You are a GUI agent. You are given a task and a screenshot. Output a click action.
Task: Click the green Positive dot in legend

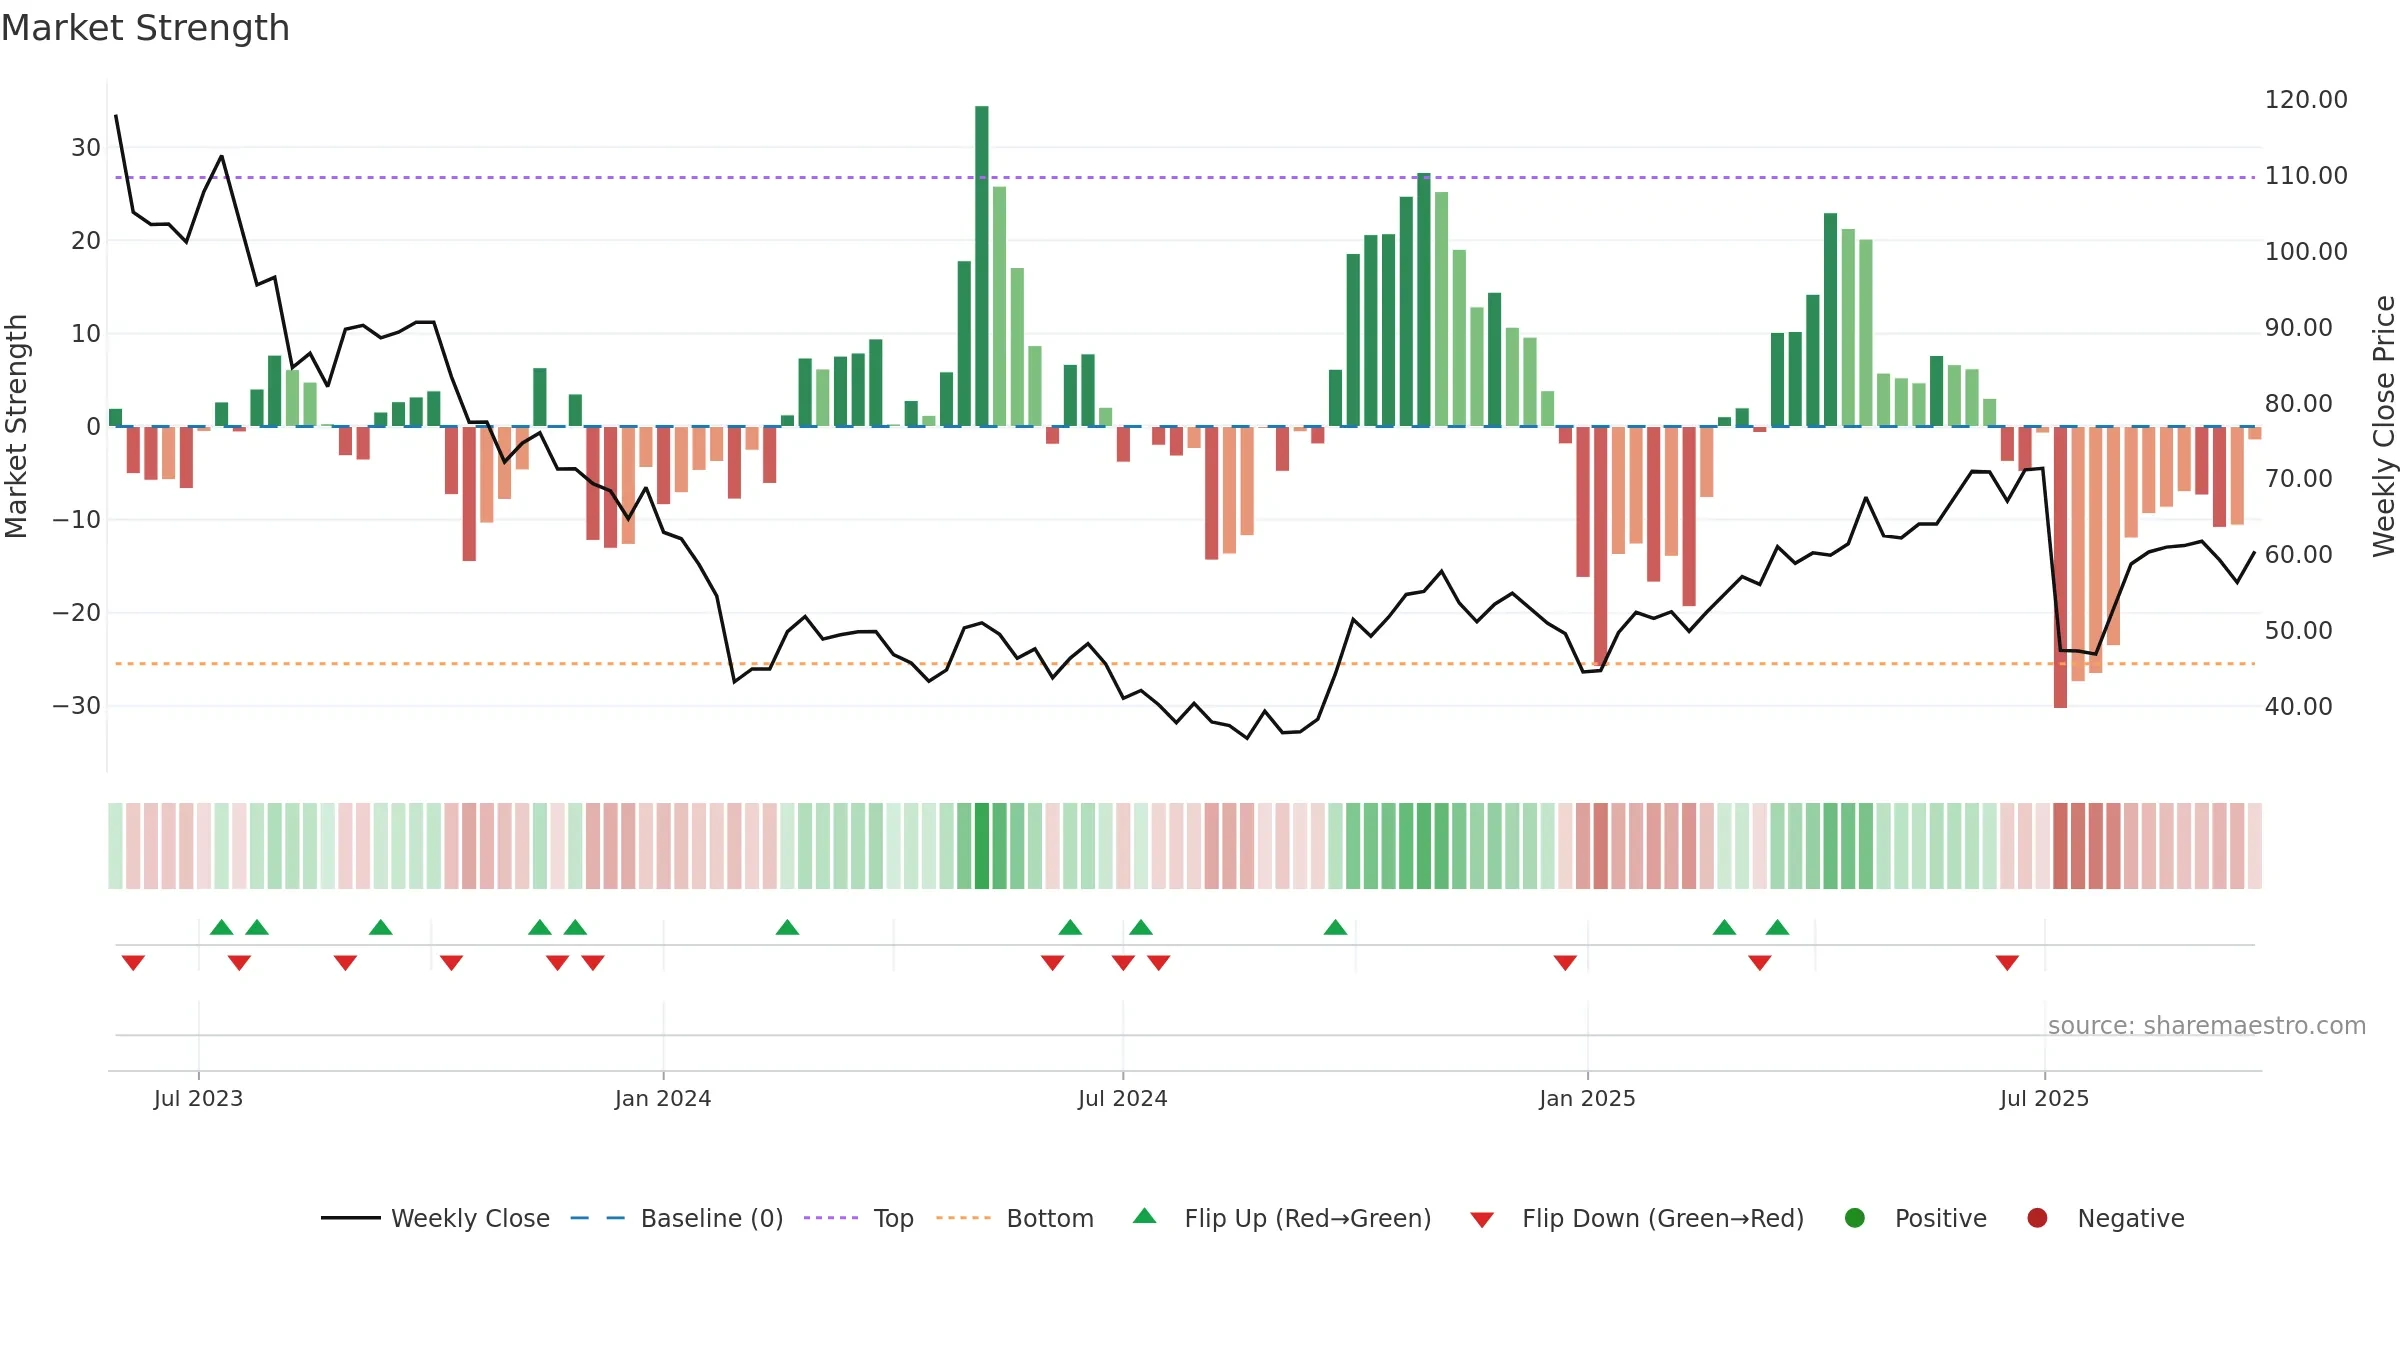1855,1218
